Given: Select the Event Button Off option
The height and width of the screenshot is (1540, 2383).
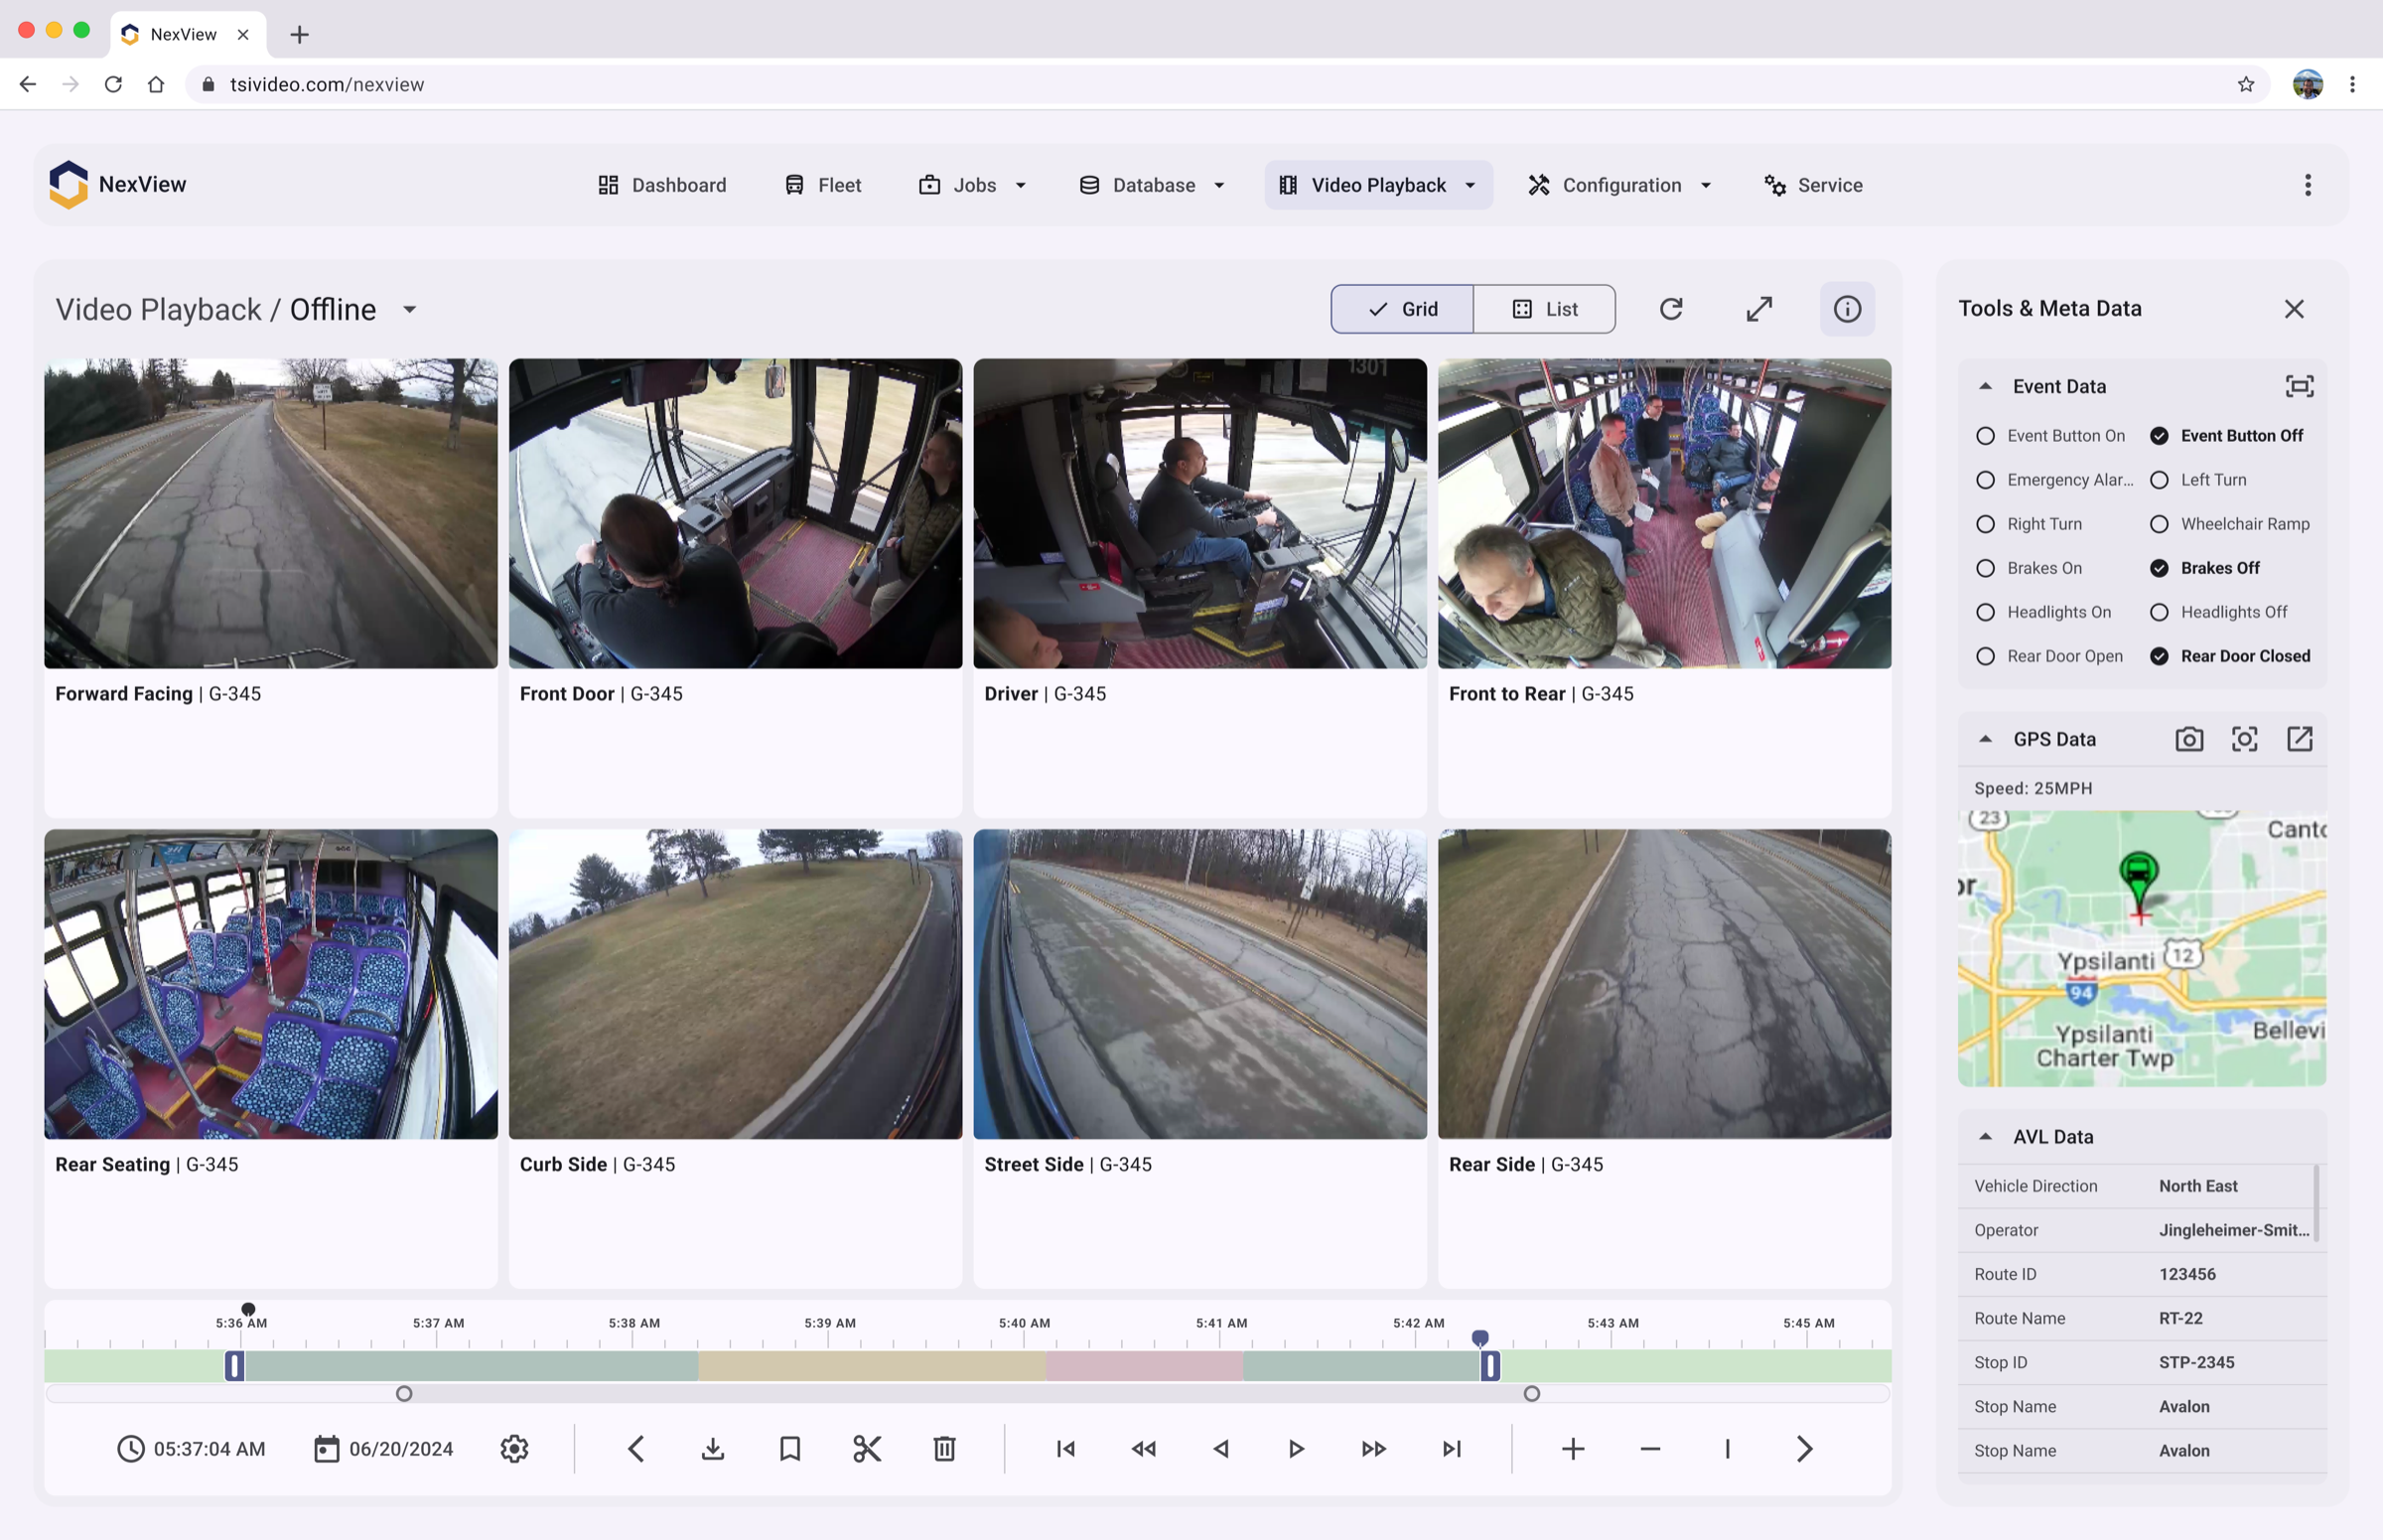Looking at the screenshot, I should coord(2160,436).
